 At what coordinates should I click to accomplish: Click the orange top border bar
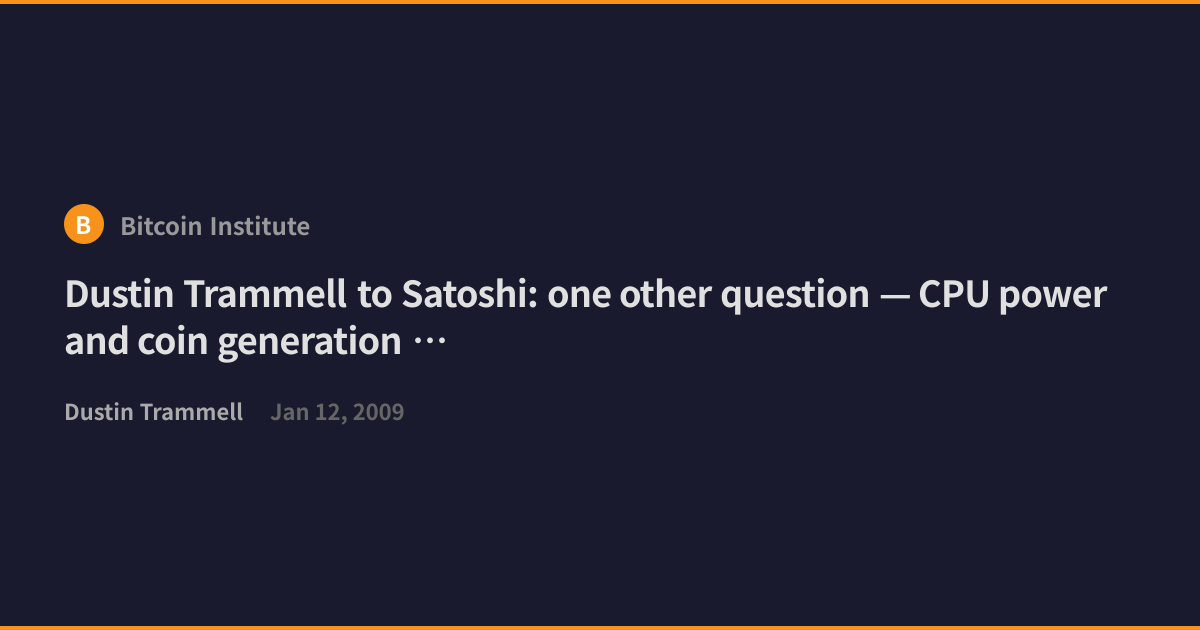(x=600, y=2)
